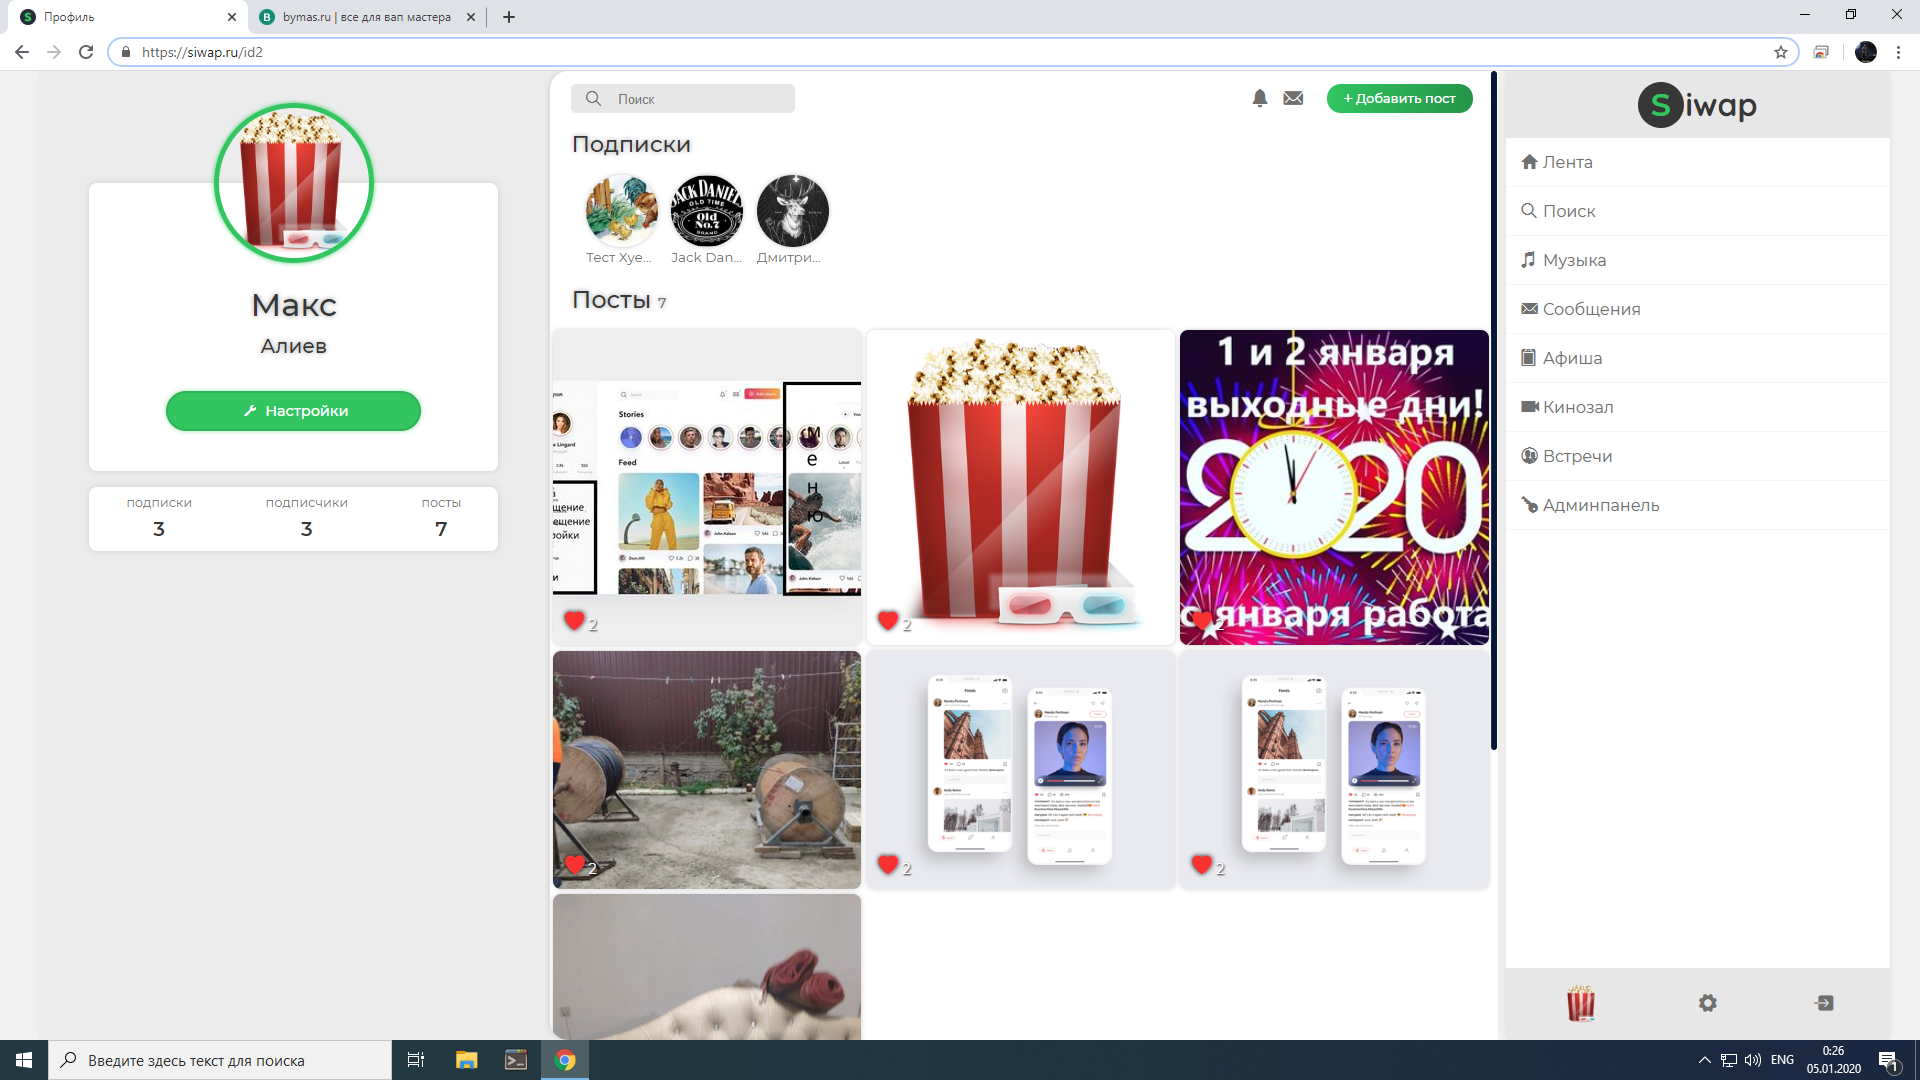Toggle the heart like on the popcorn post

click(x=888, y=621)
